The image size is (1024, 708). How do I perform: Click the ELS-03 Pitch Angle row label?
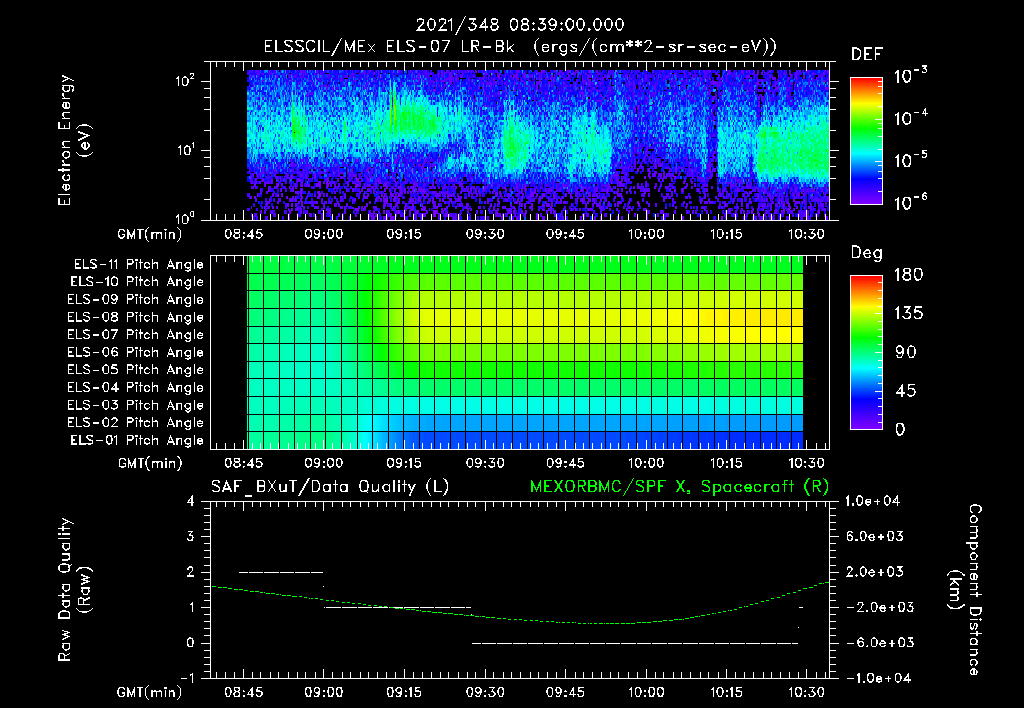pos(135,406)
